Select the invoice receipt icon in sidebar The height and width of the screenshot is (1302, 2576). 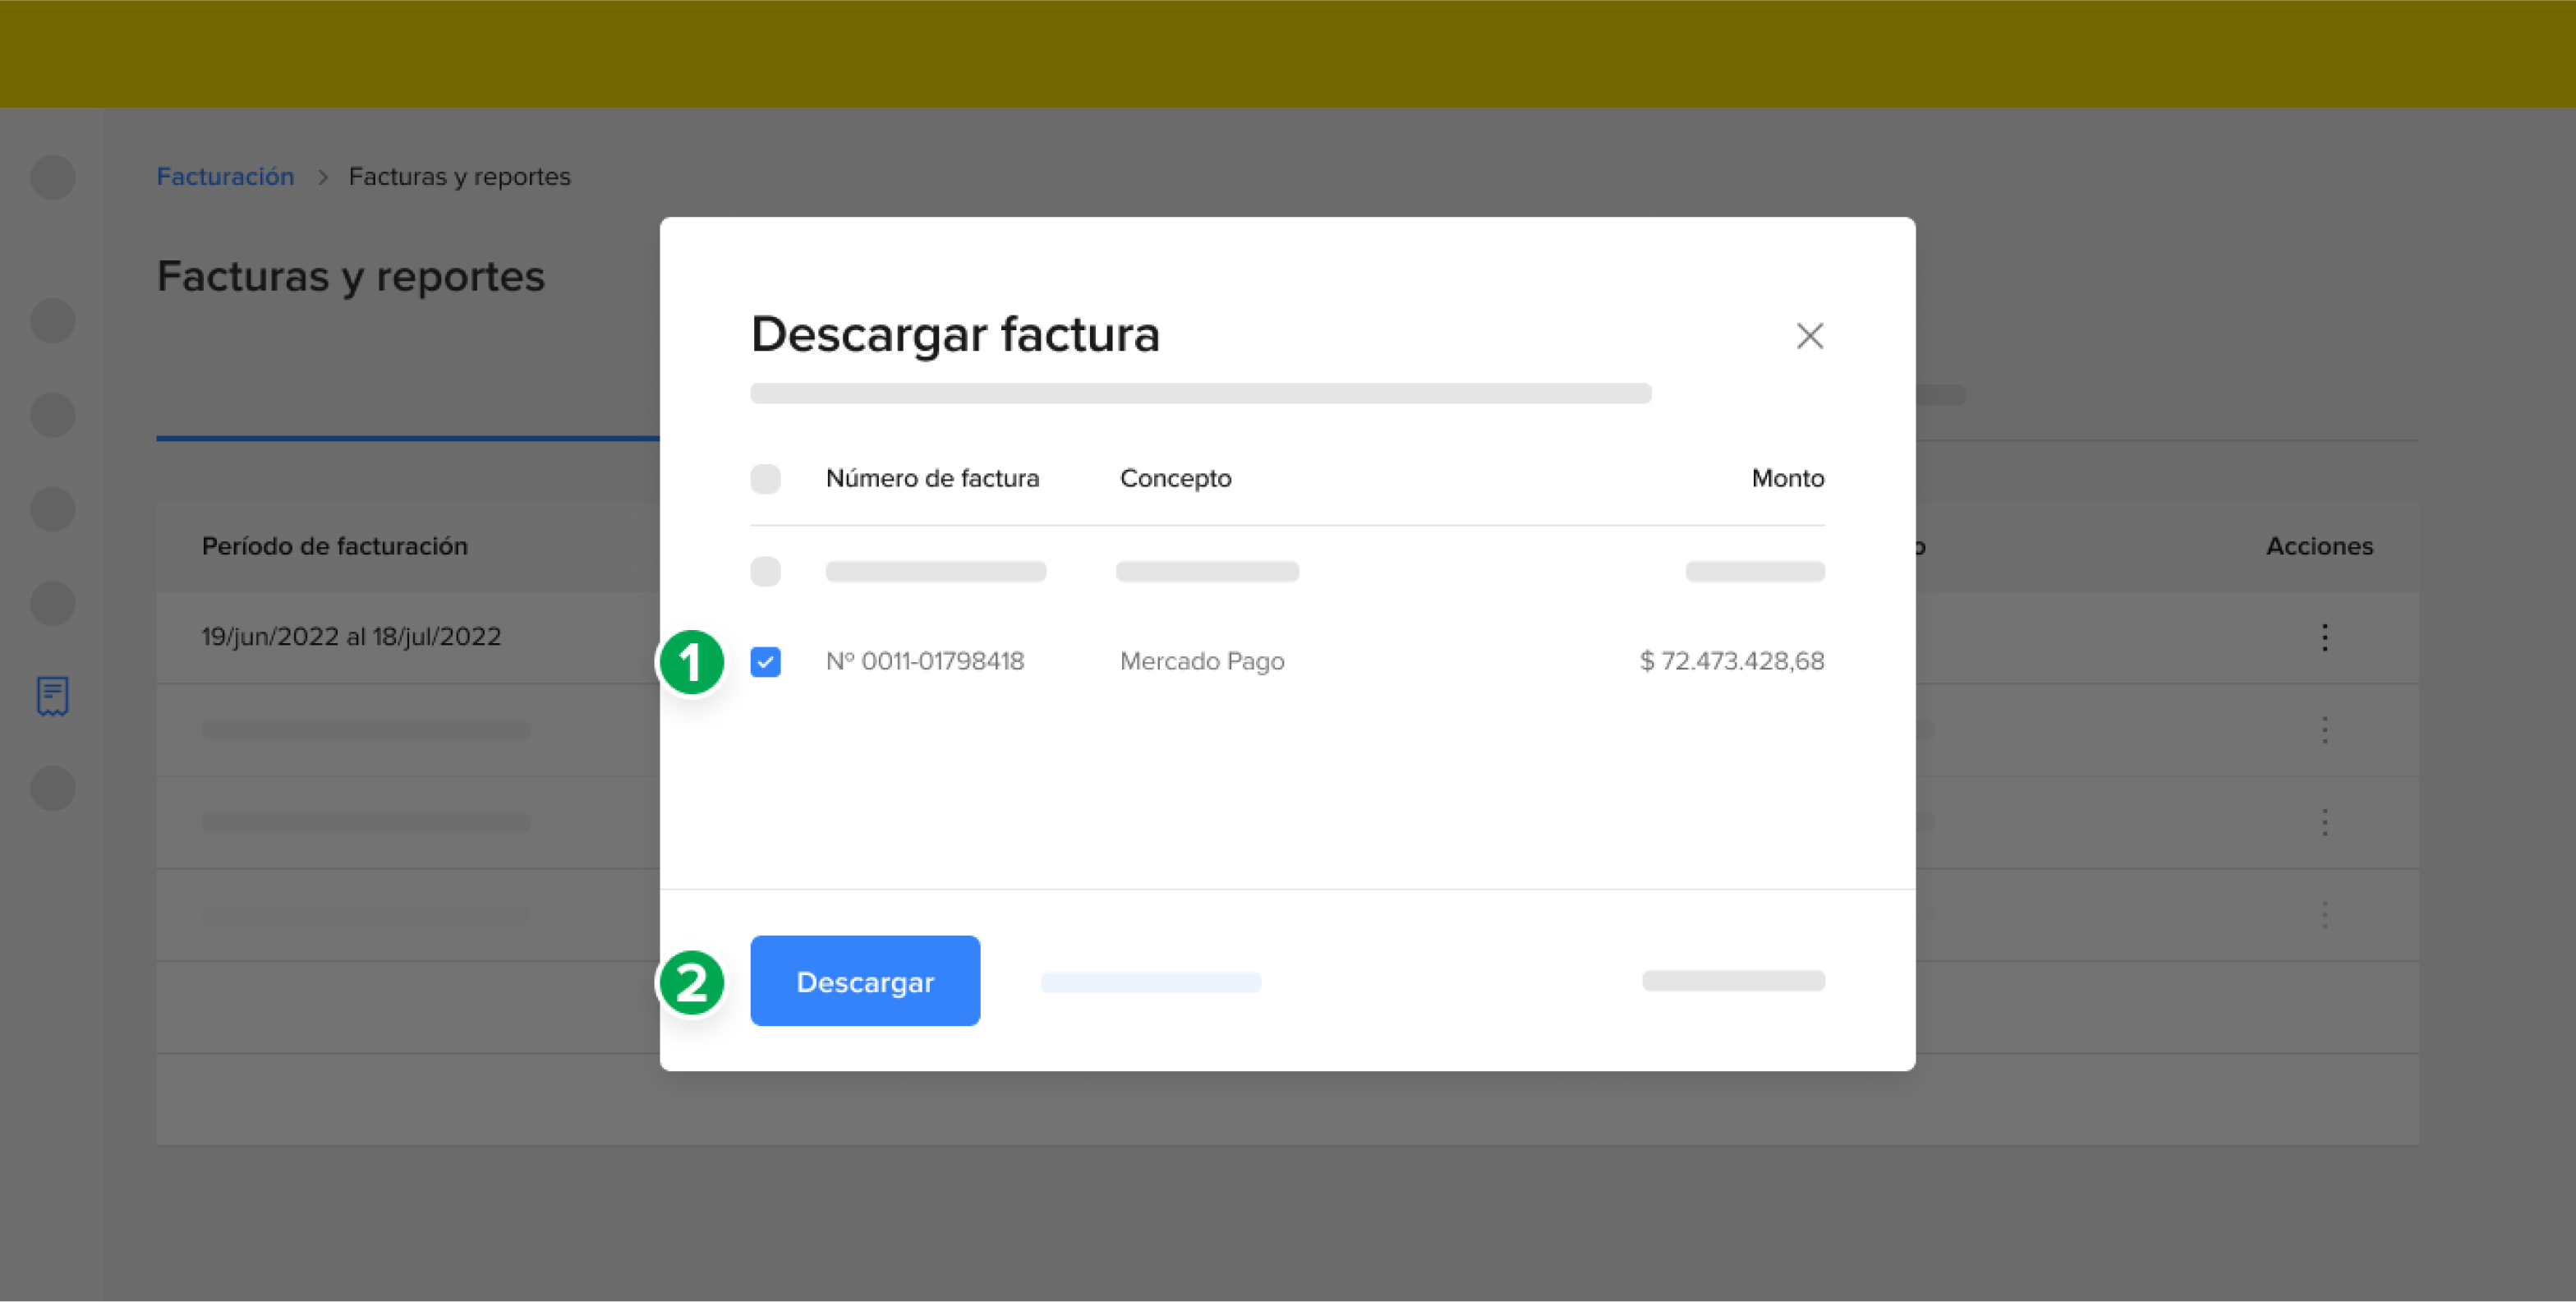point(52,696)
